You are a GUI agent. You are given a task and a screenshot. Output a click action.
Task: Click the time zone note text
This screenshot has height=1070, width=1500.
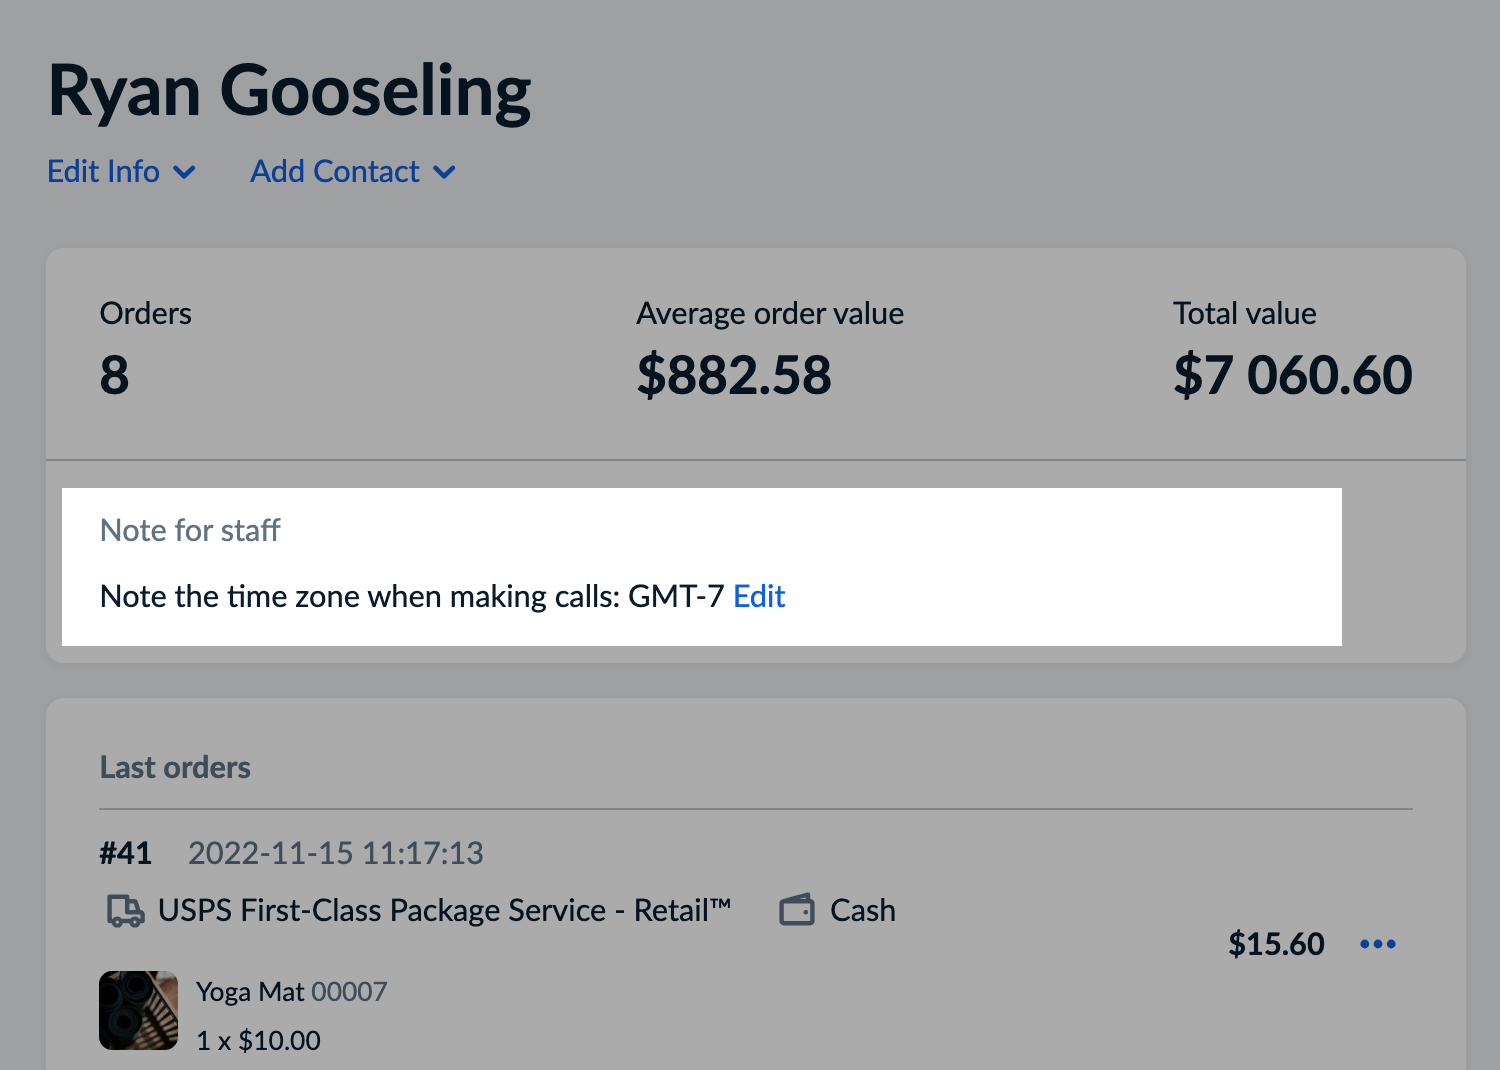point(411,597)
